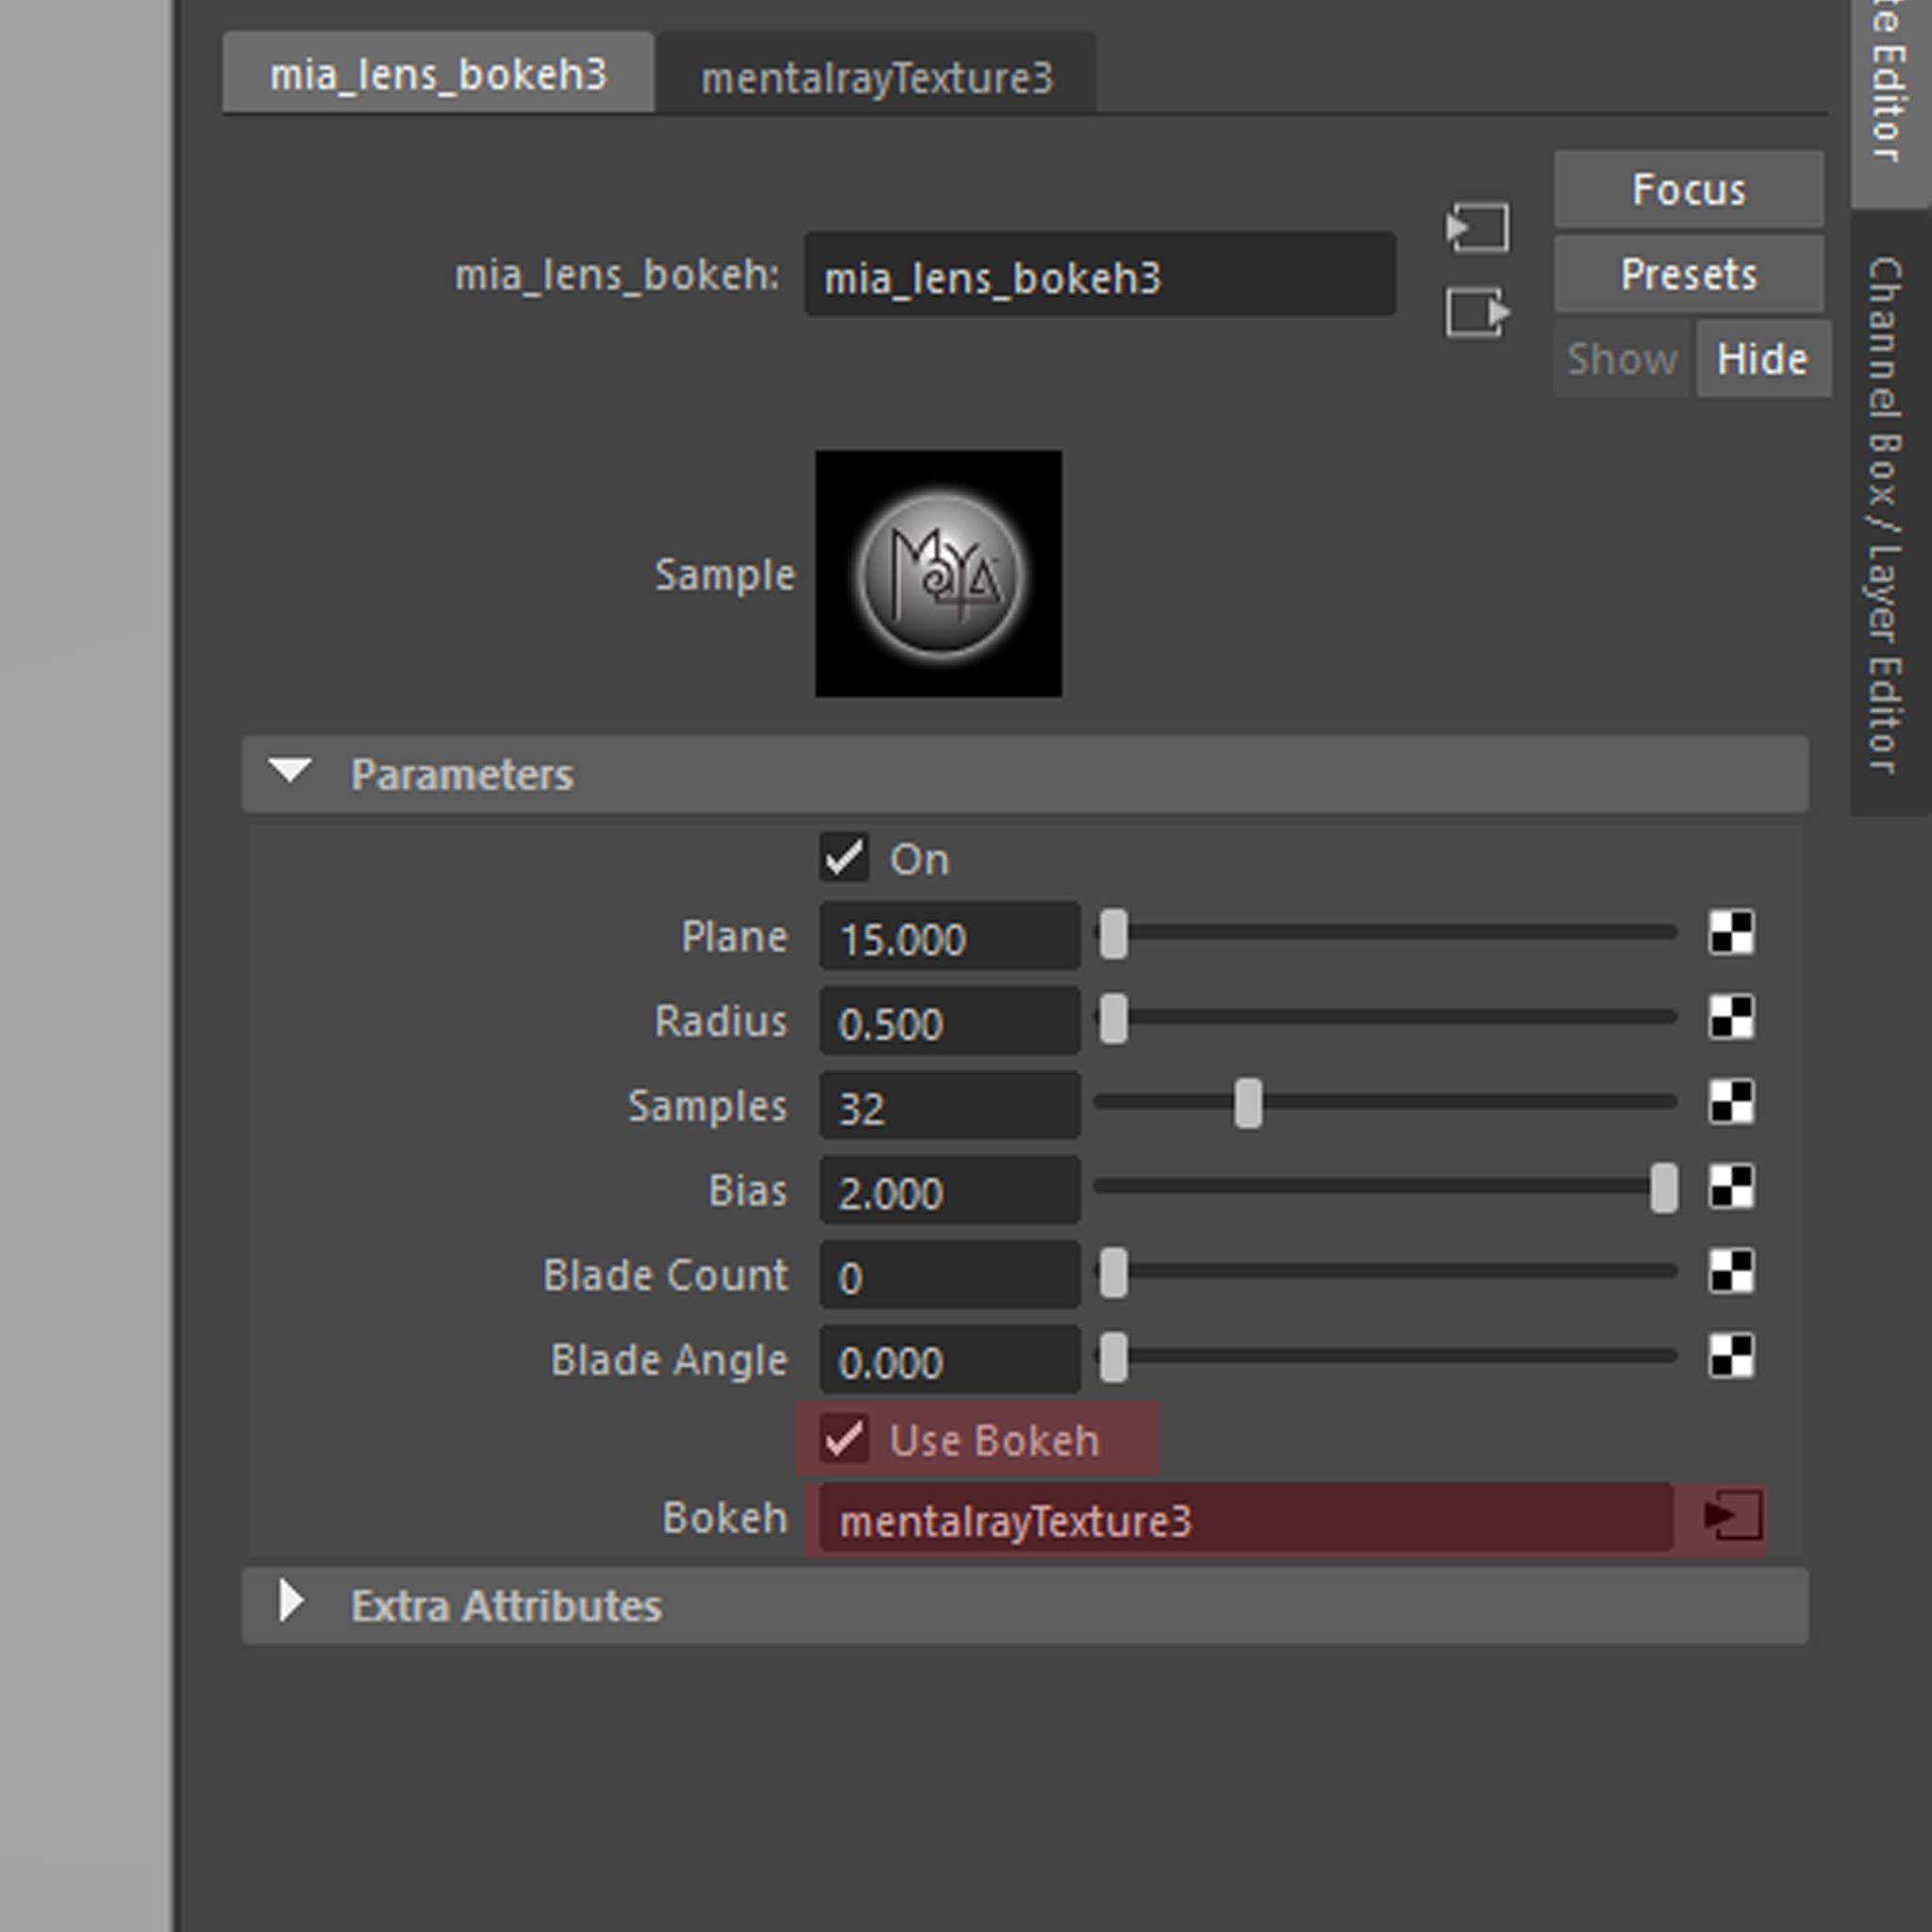The height and width of the screenshot is (1932, 1932).
Task: Select the mia_lens_bokeh3 tab
Action: pyautogui.click(x=438, y=75)
